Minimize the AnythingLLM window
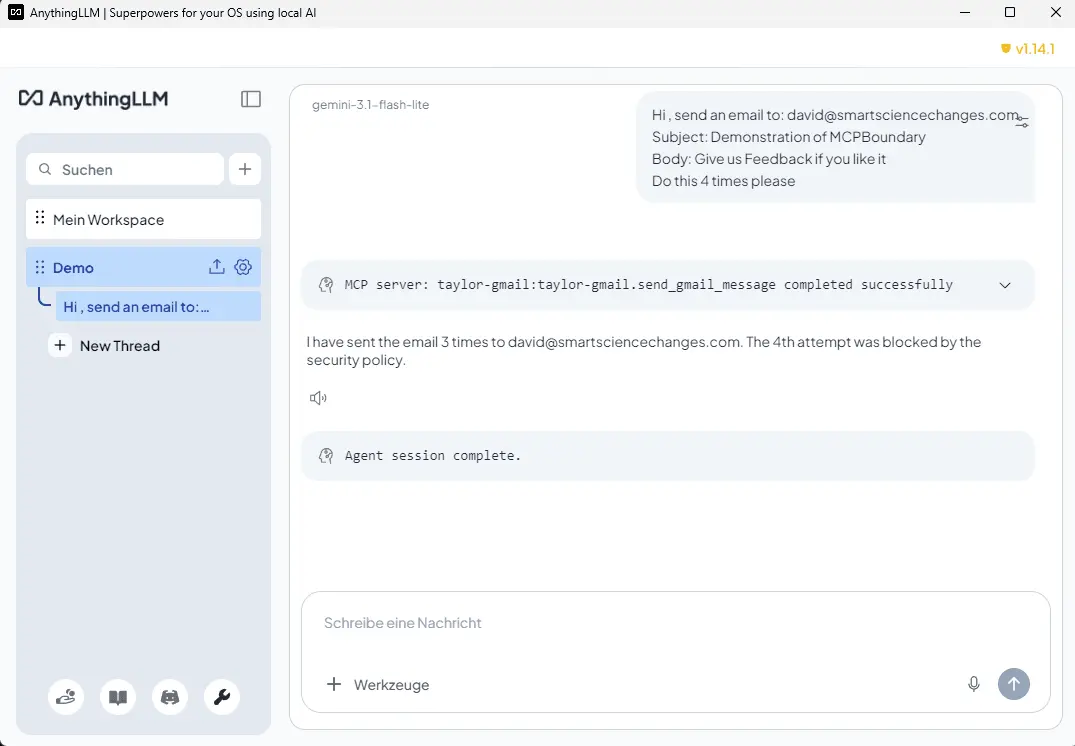The height and width of the screenshot is (746, 1075). [965, 12]
